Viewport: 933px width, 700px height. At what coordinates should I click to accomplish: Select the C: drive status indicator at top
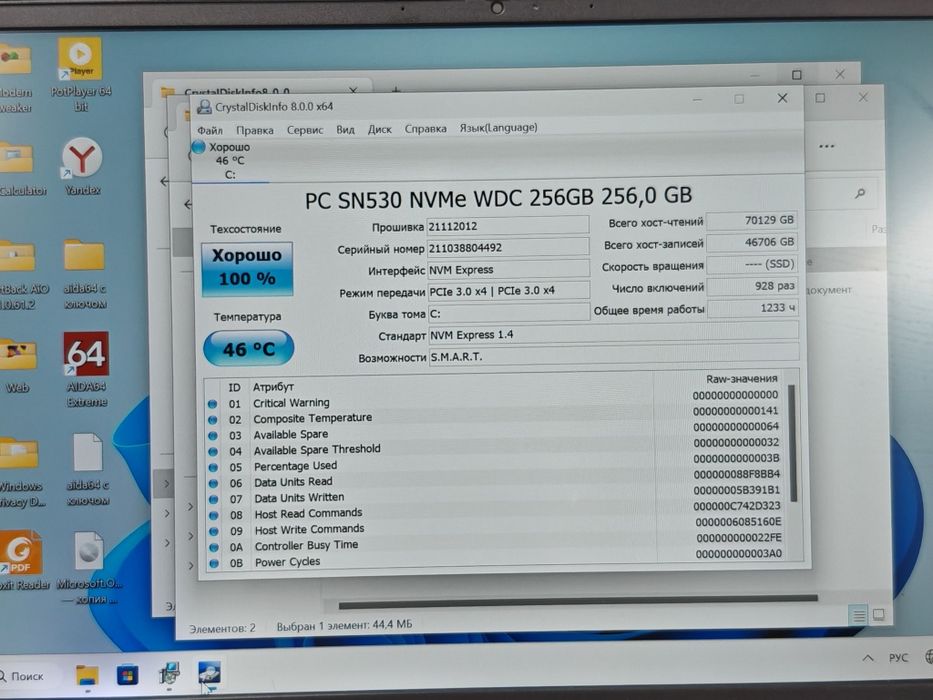pos(229,161)
